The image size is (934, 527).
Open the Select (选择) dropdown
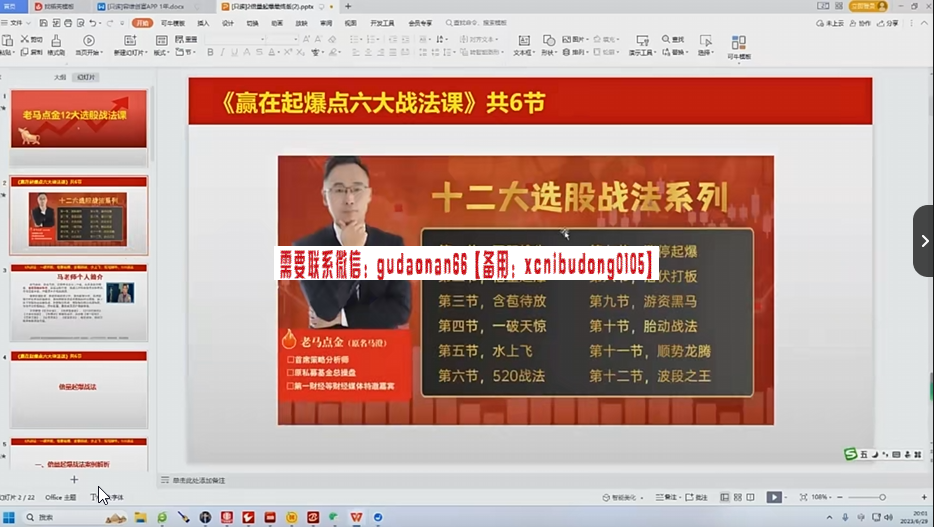pyautogui.click(x=706, y=45)
